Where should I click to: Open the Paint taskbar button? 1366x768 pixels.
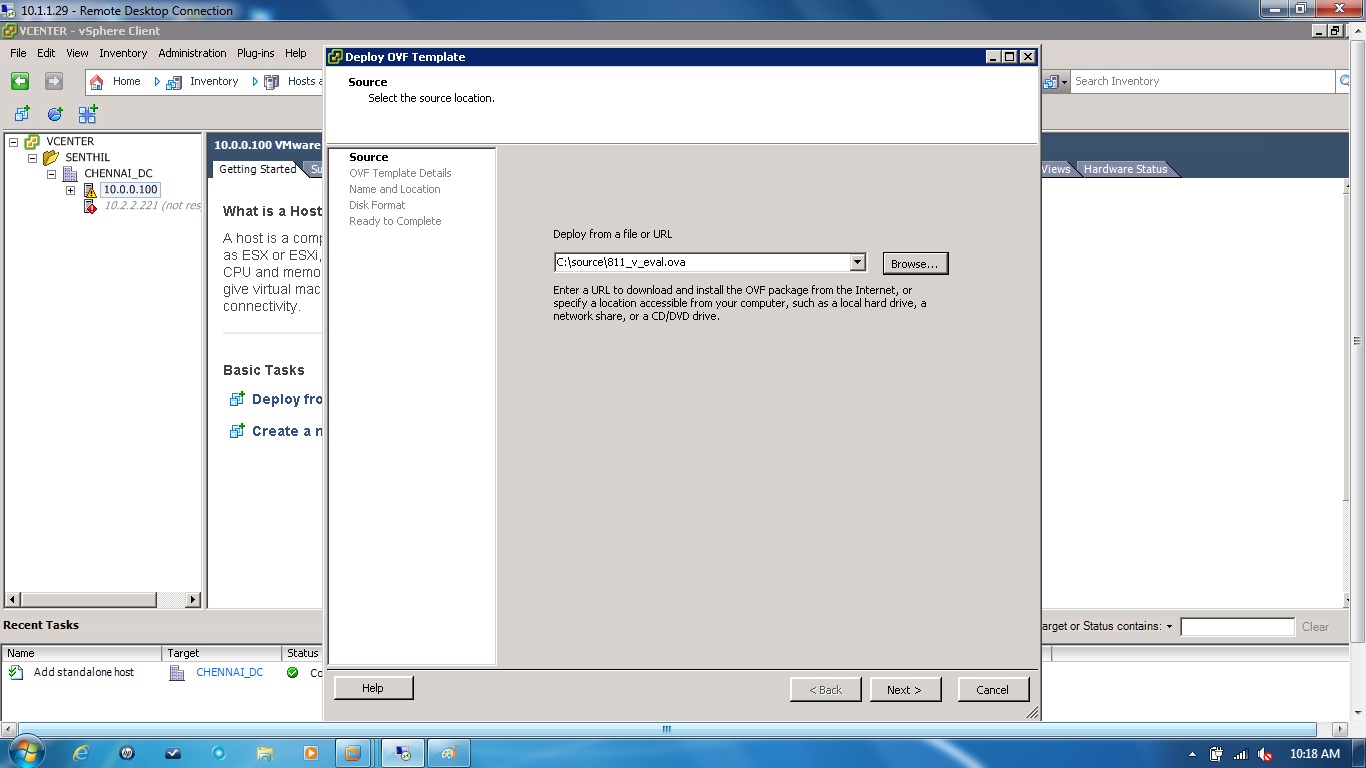(x=449, y=753)
